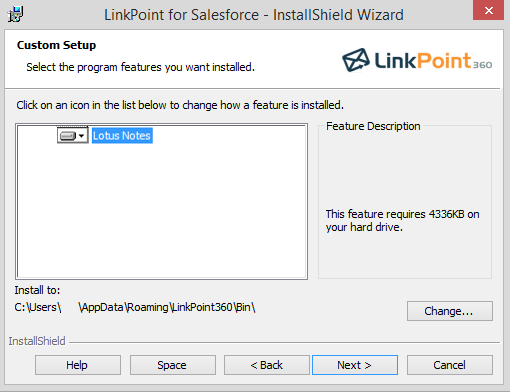Open the Lotus Notes feature install dropdown
Viewport: 510px width, 392px height.
point(73,136)
